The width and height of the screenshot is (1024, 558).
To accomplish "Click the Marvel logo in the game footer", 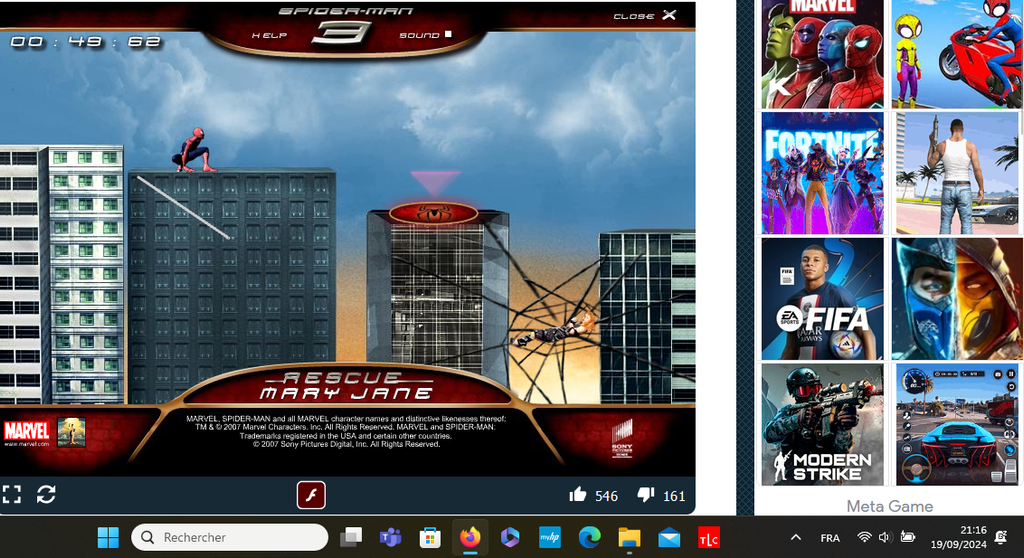I will 27,431.
